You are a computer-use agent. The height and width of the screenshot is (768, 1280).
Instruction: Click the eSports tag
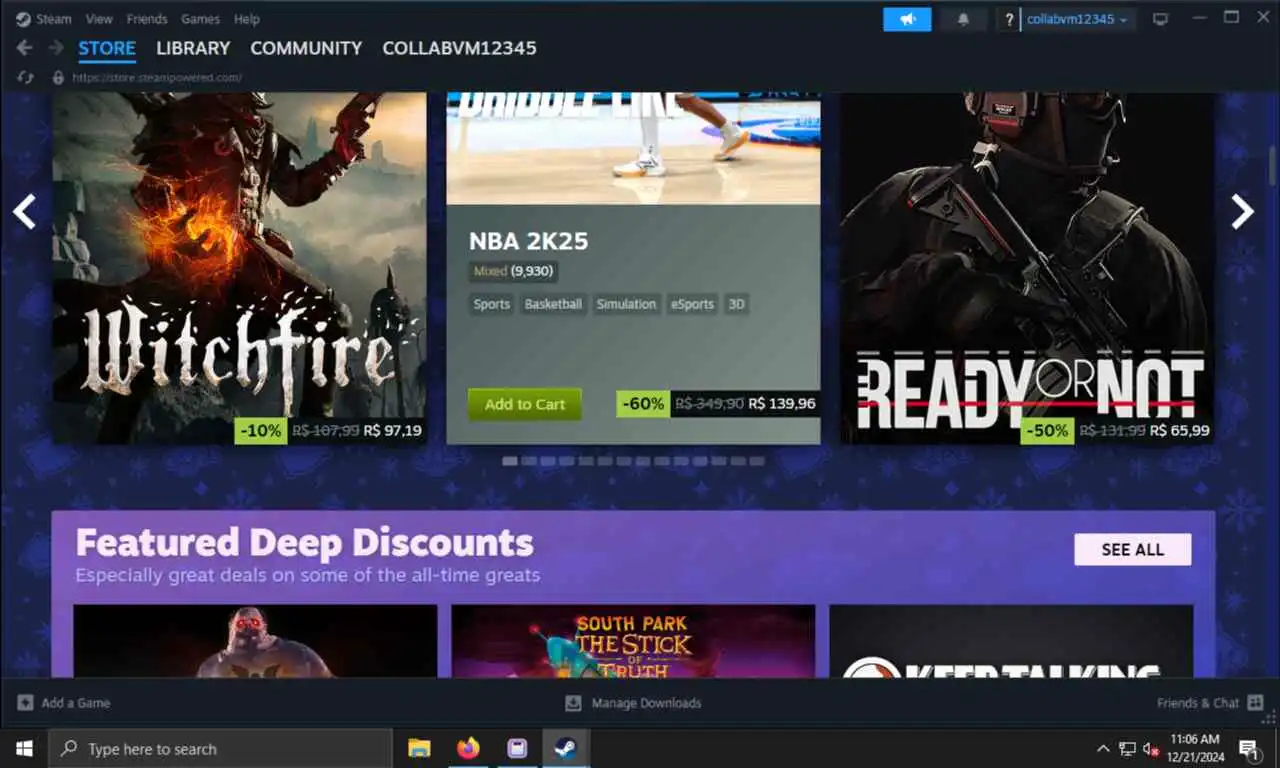click(693, 304)
